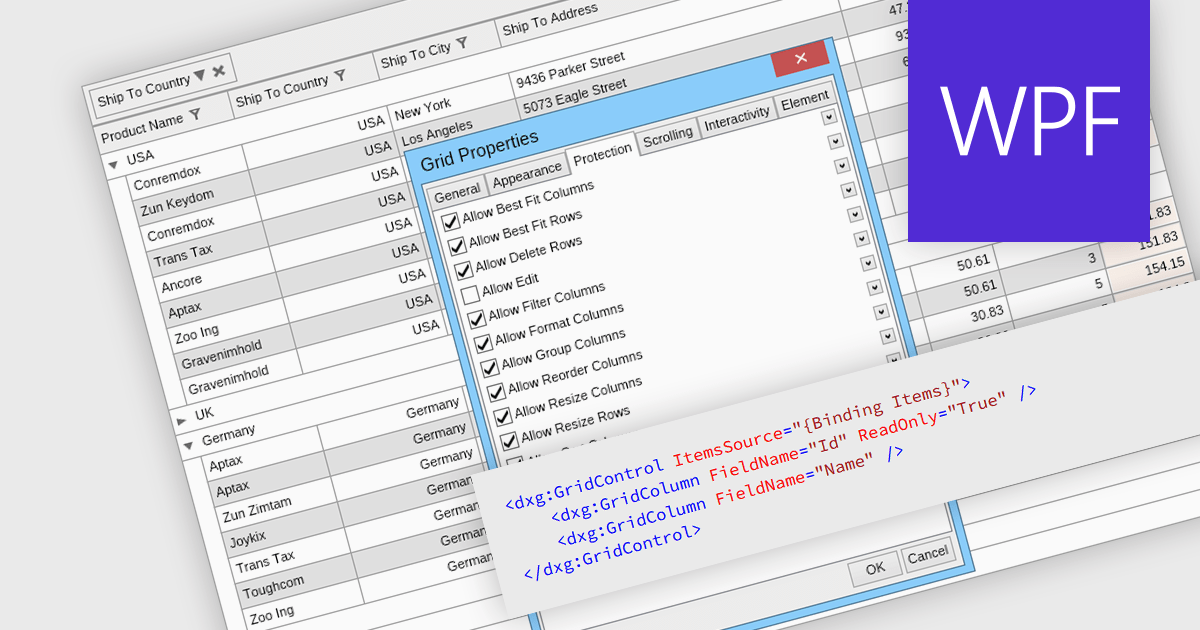The image size is (1200, 630).
Task: Click the filter icon on Ship To Country header
Action: pyautogui.click(x=339, y=74)
